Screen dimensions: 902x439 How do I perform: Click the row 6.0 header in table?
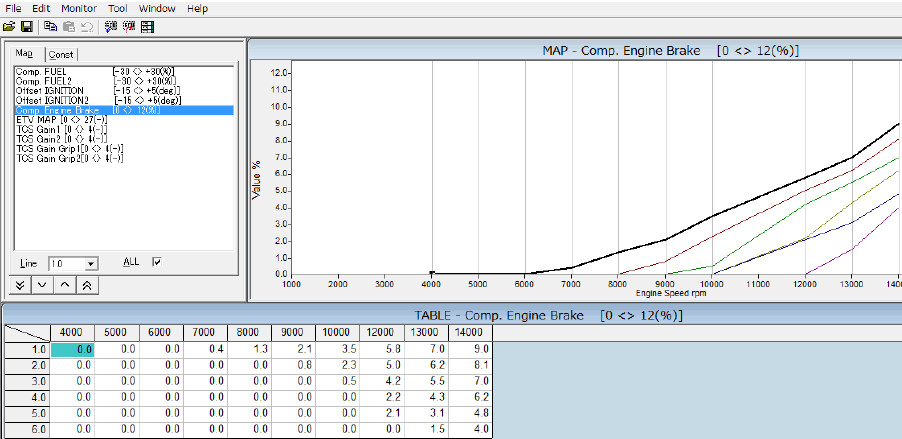[x=26, y=429]
